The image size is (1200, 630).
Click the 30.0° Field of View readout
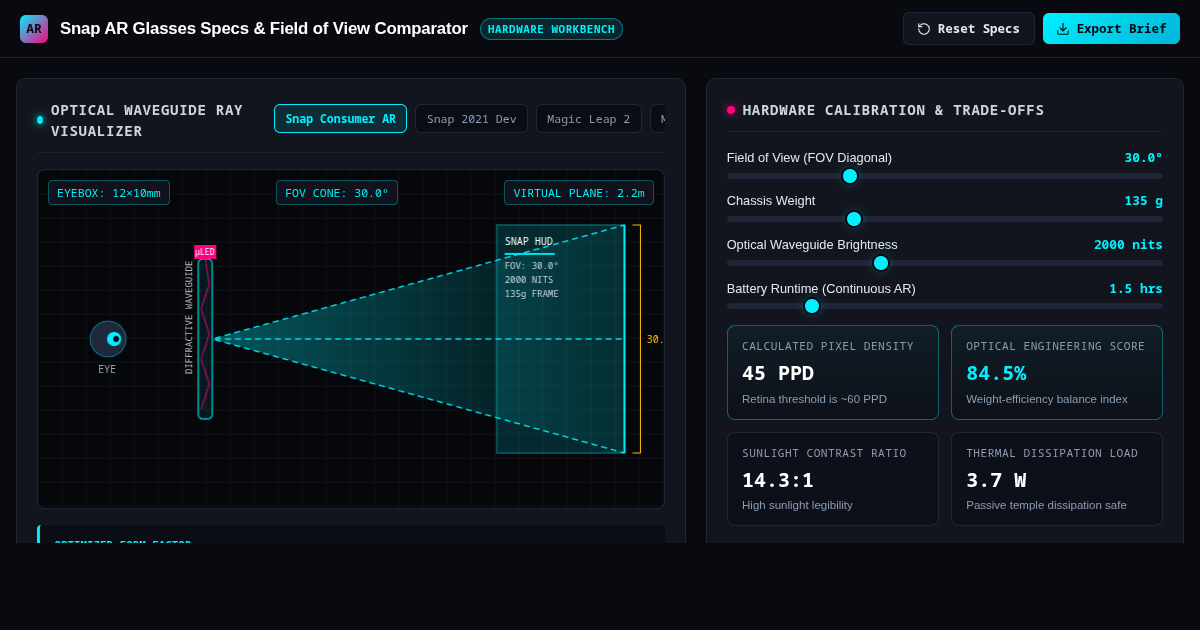click(1143, 157)
